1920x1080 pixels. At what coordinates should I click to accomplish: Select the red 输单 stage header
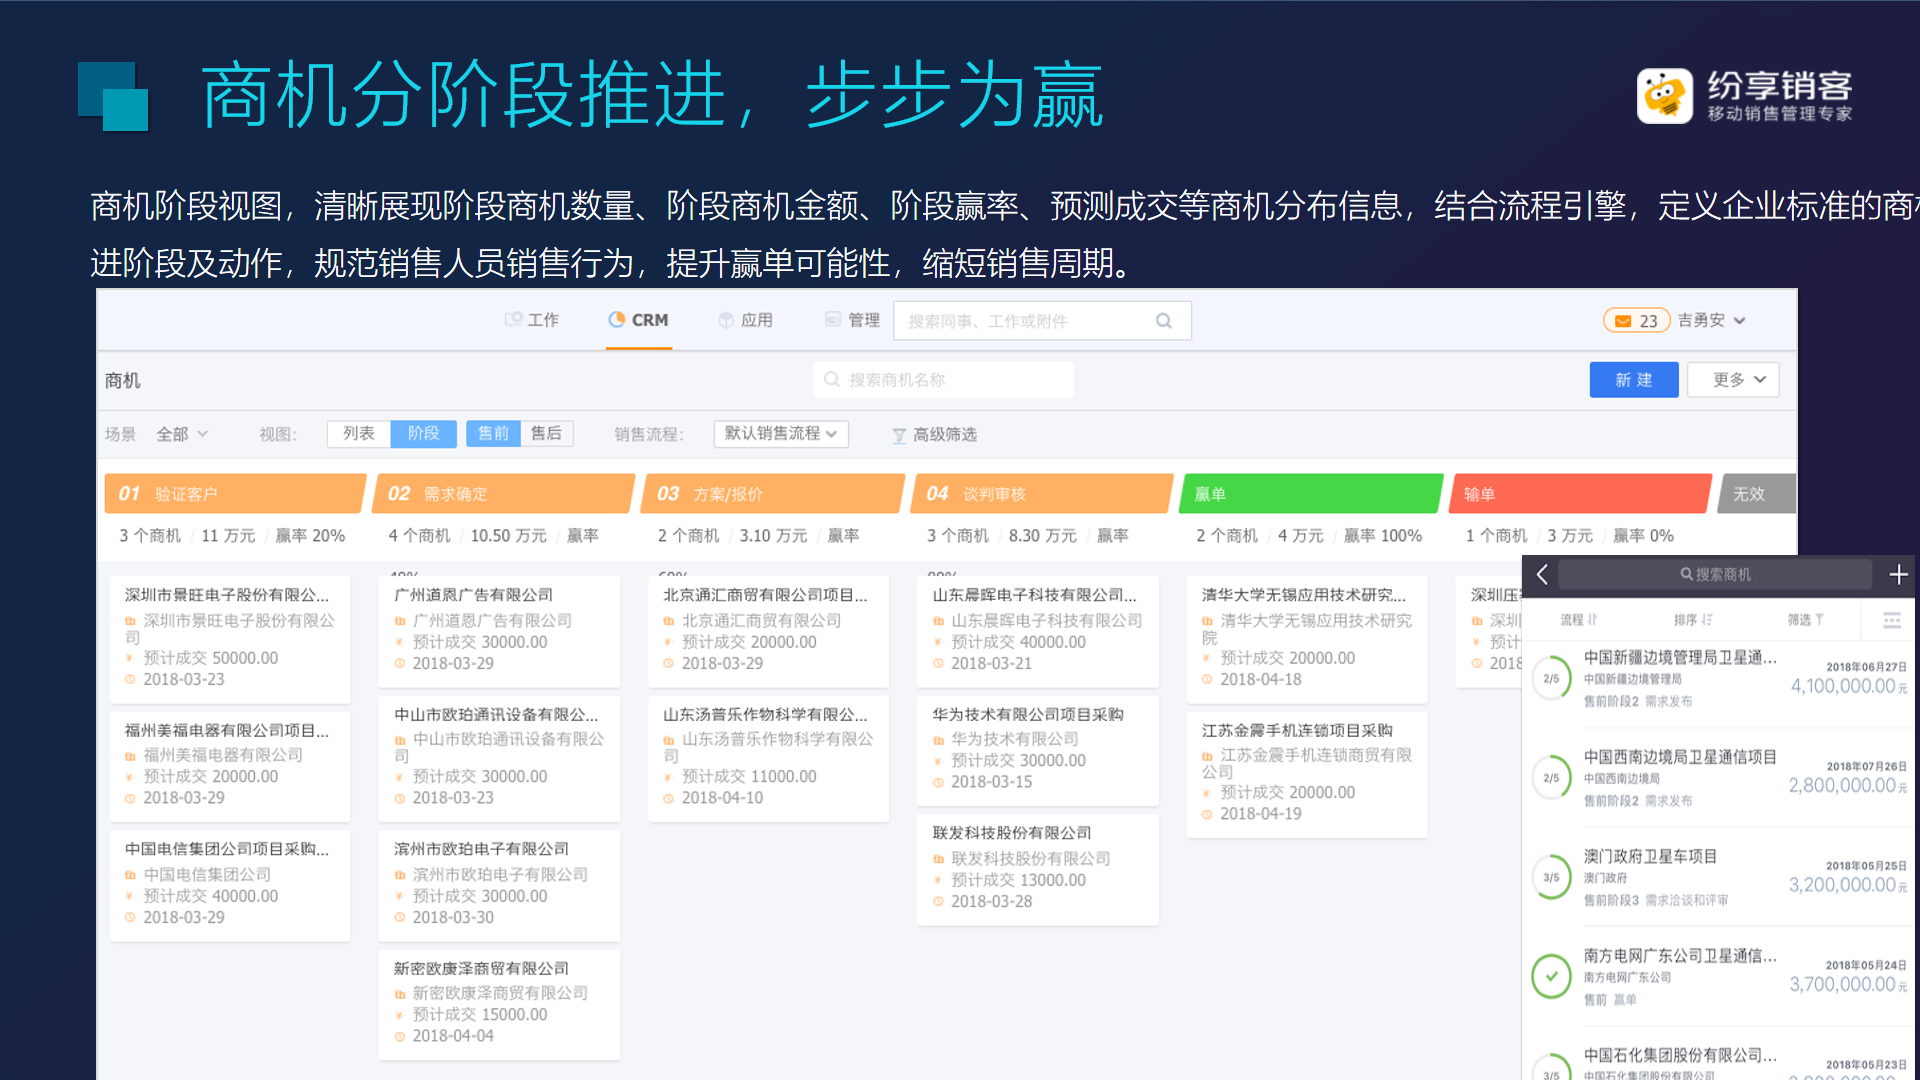click(x=1581, y=494)
